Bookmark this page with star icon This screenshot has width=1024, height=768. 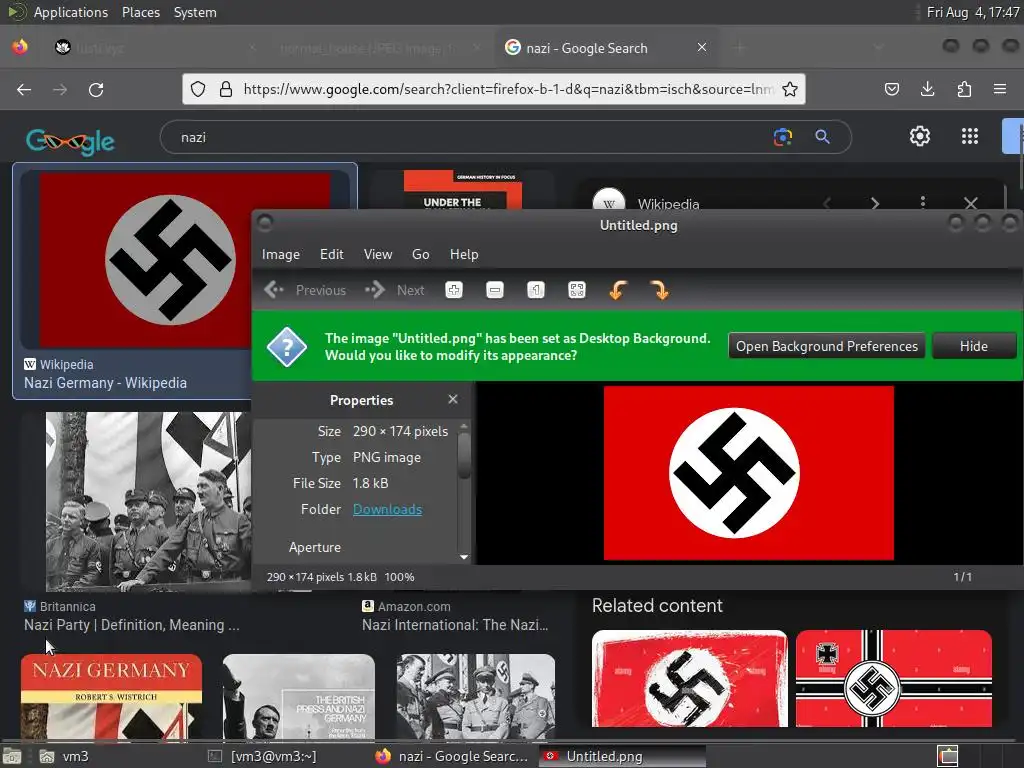tap(790, 89)
